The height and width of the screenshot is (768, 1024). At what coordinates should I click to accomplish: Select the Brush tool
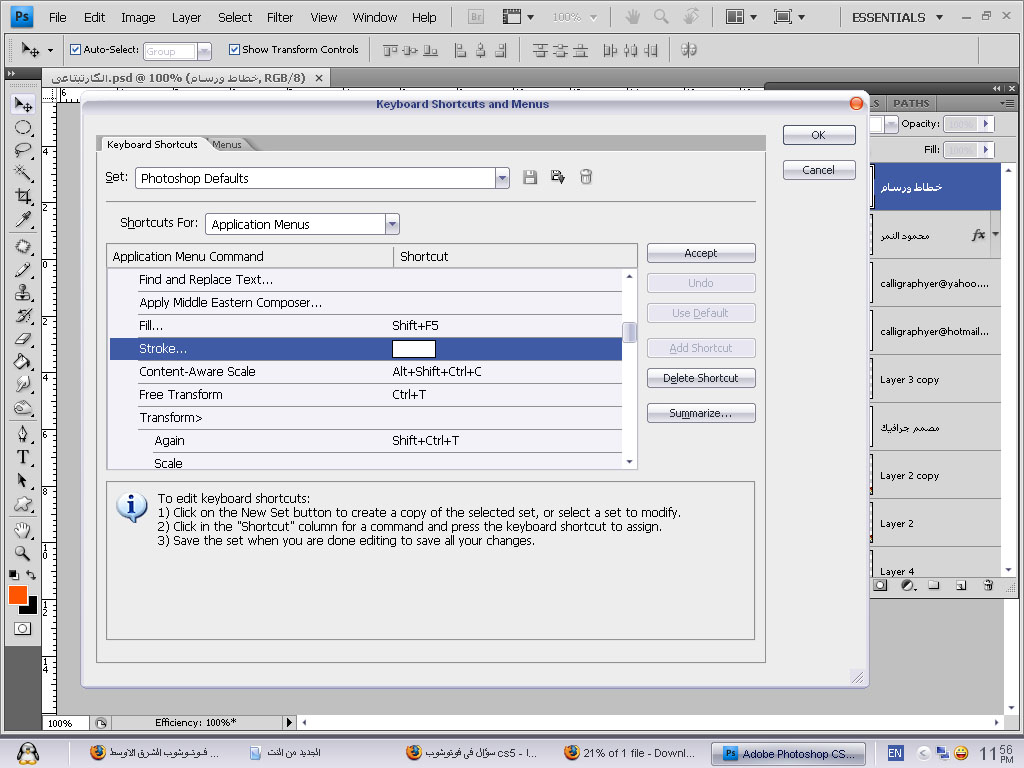click(x=23, y=269)
